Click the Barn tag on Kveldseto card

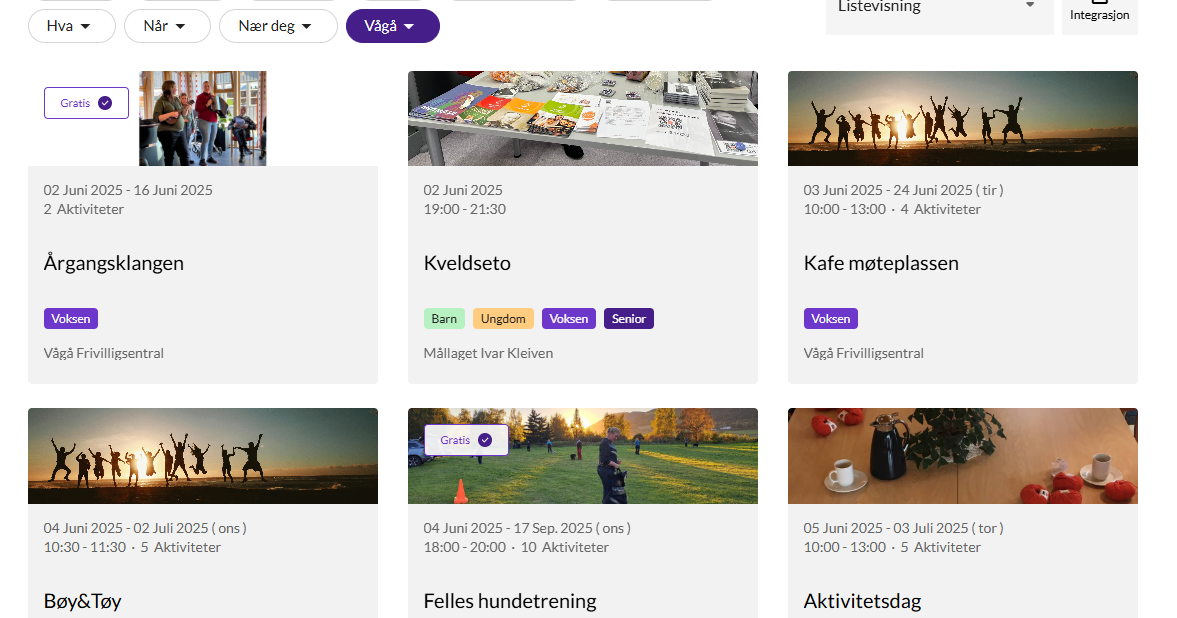[x=444, y=318]
